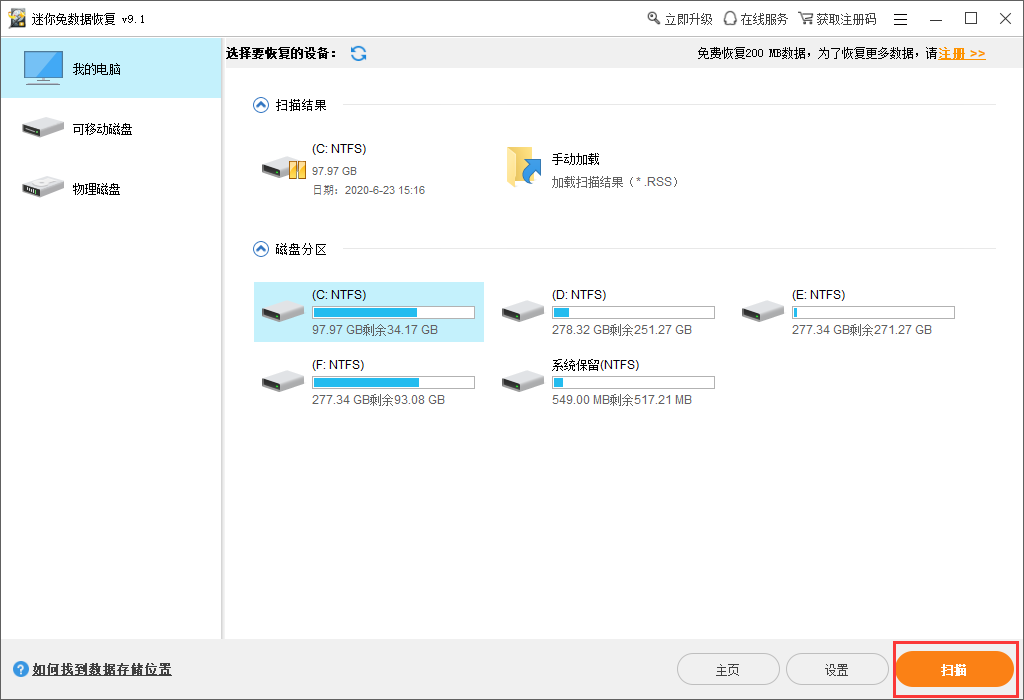Click the 设置 button
Screen dimensions: 1024x700
pos(837,669)
